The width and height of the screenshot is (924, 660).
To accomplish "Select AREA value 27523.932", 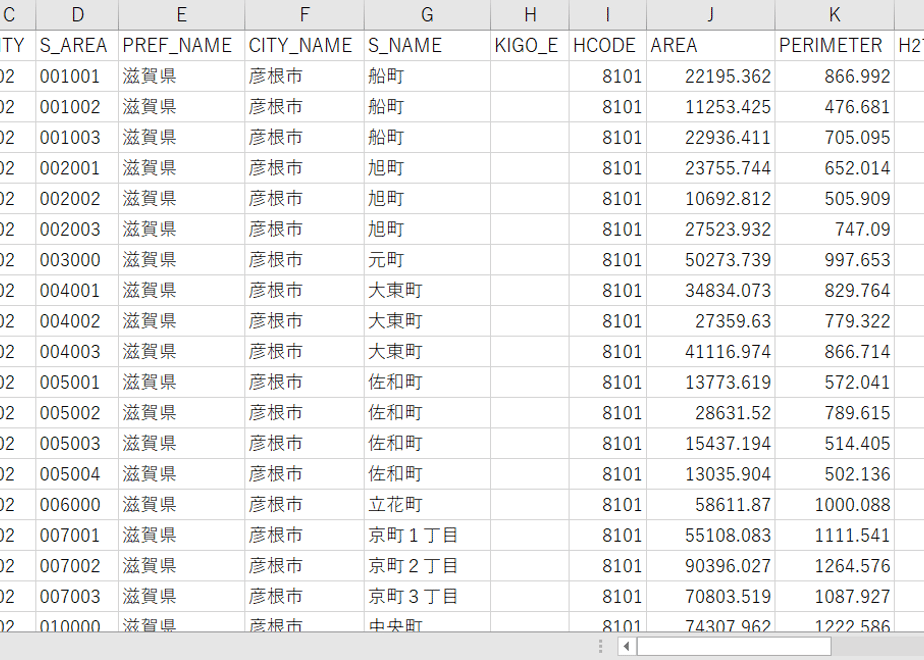I will point(711,229).
